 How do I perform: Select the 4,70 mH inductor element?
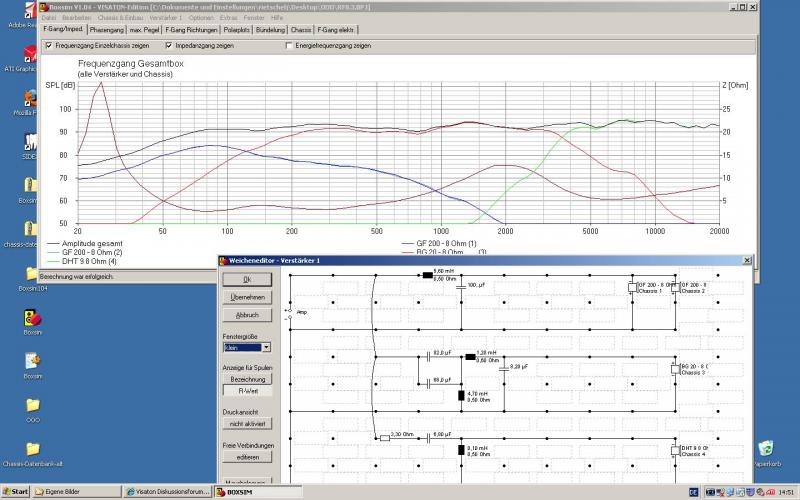tap(461, 396)
